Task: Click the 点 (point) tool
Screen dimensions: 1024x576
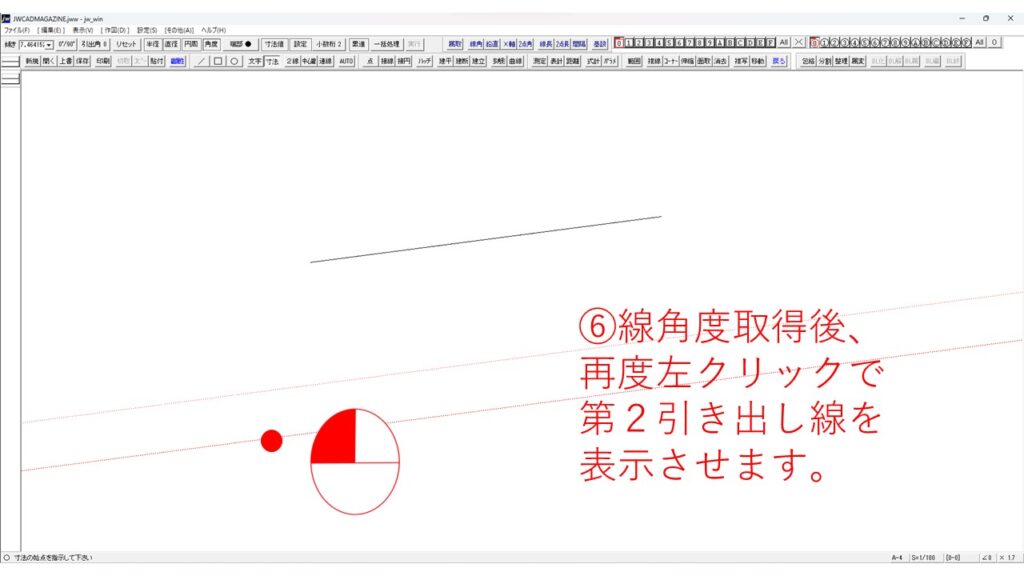Action: tap(370, 61)
